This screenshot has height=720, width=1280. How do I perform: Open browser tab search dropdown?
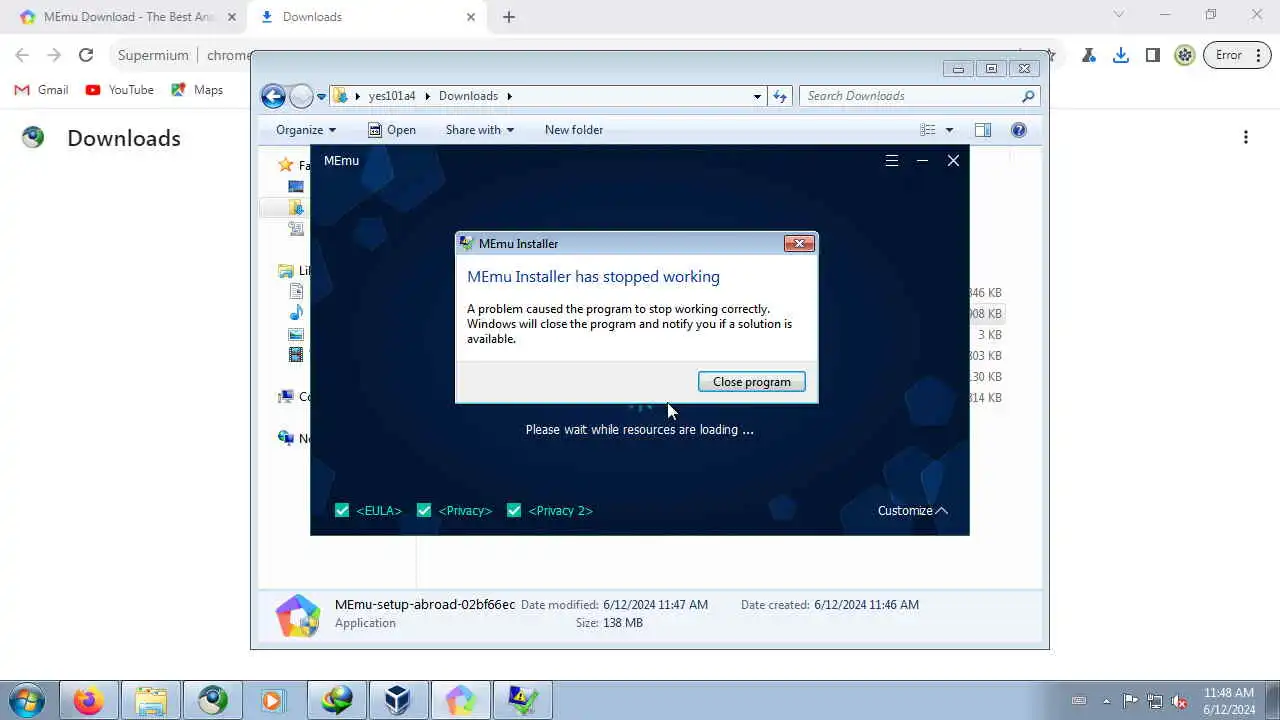tap(1119, 14)
